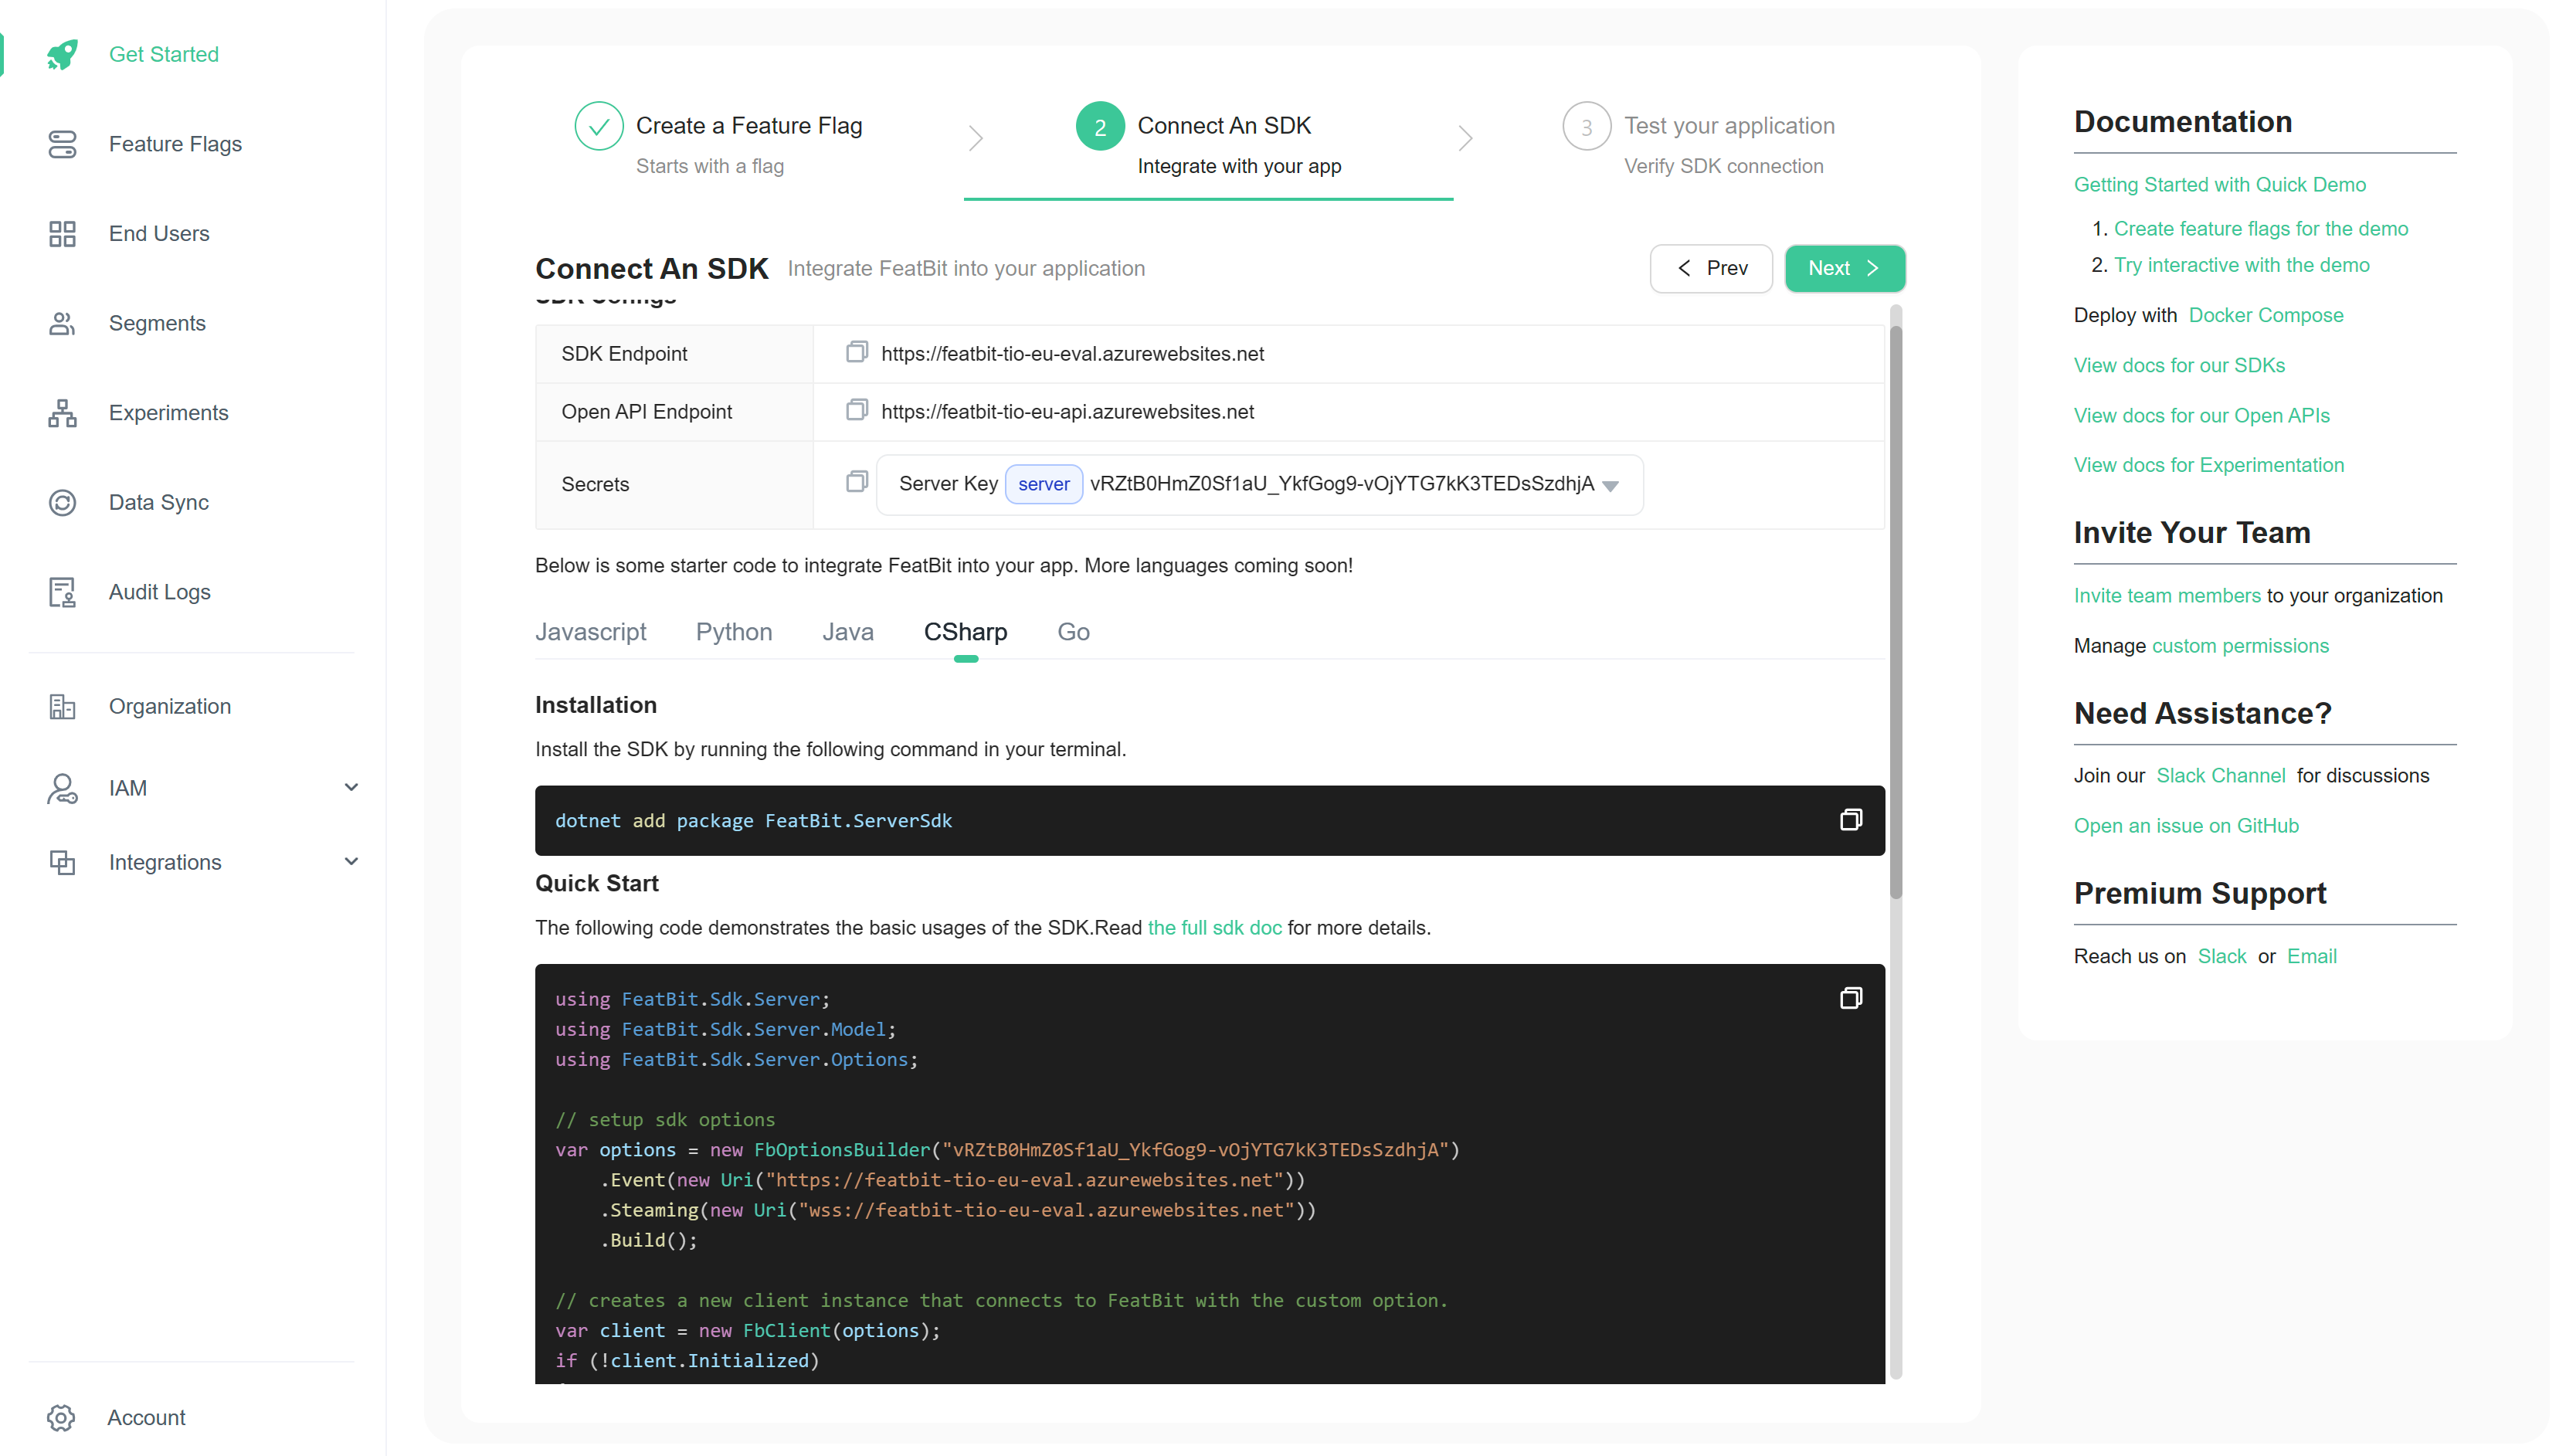Click the Integrations sidebar icon
Screen dimensions: 2566x1456
click(x=60, y=862)
